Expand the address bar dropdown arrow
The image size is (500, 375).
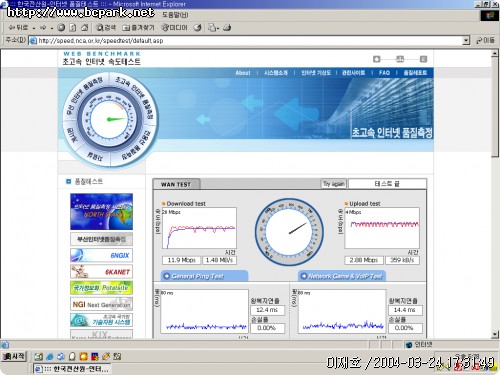[x=466, y=41]
